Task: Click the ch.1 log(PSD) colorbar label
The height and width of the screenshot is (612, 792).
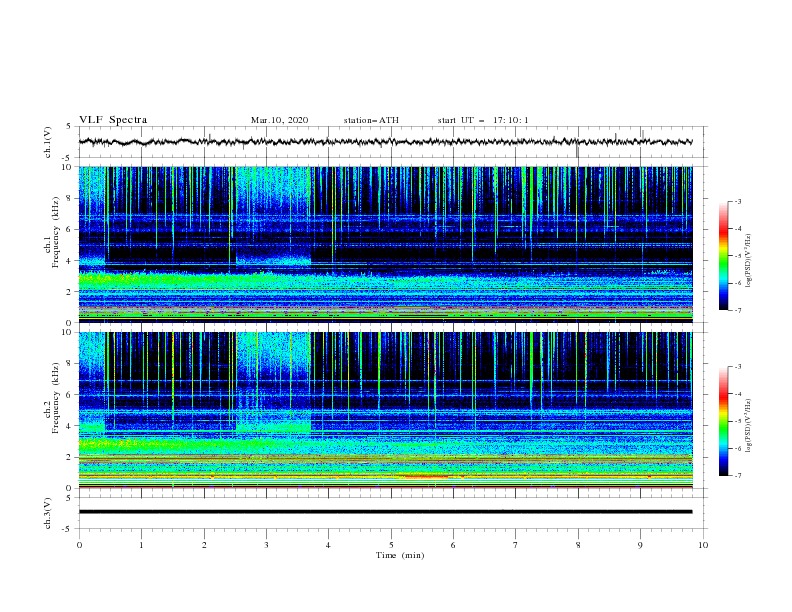Action: tap(749, 261)
